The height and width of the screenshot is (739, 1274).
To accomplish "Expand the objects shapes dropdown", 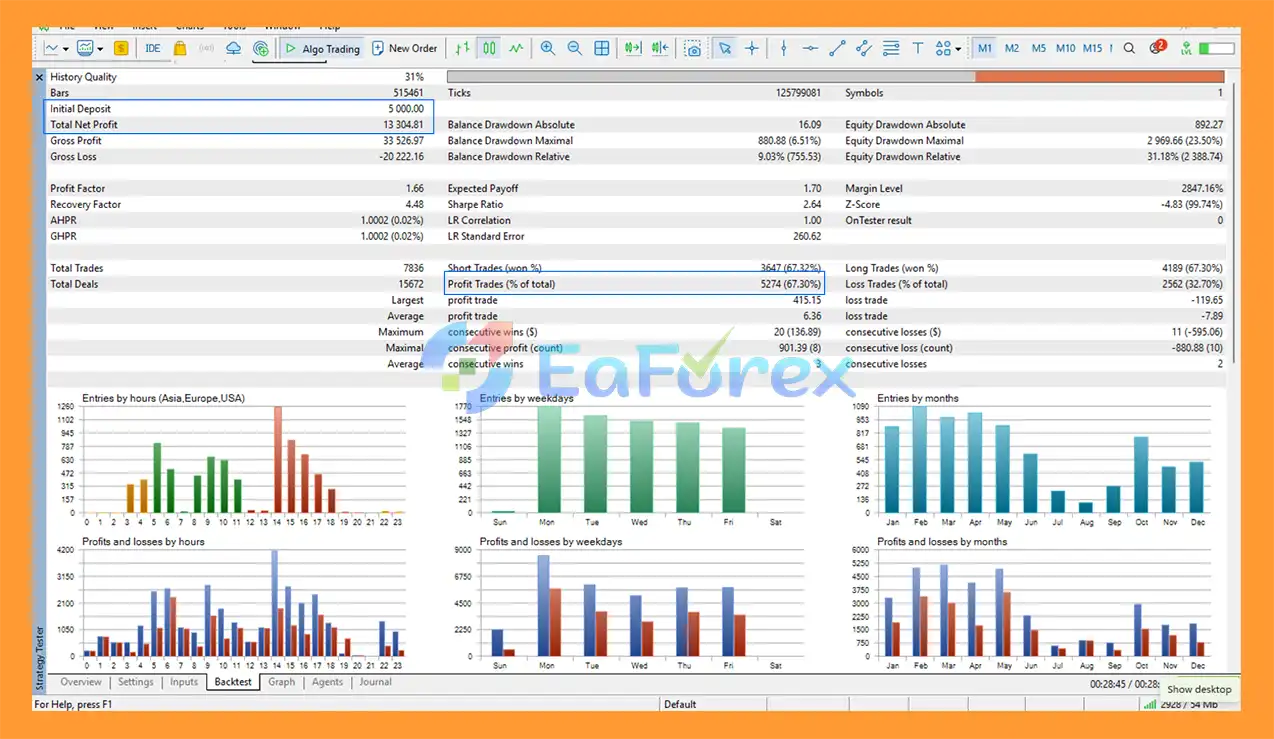I will (957, 49).
